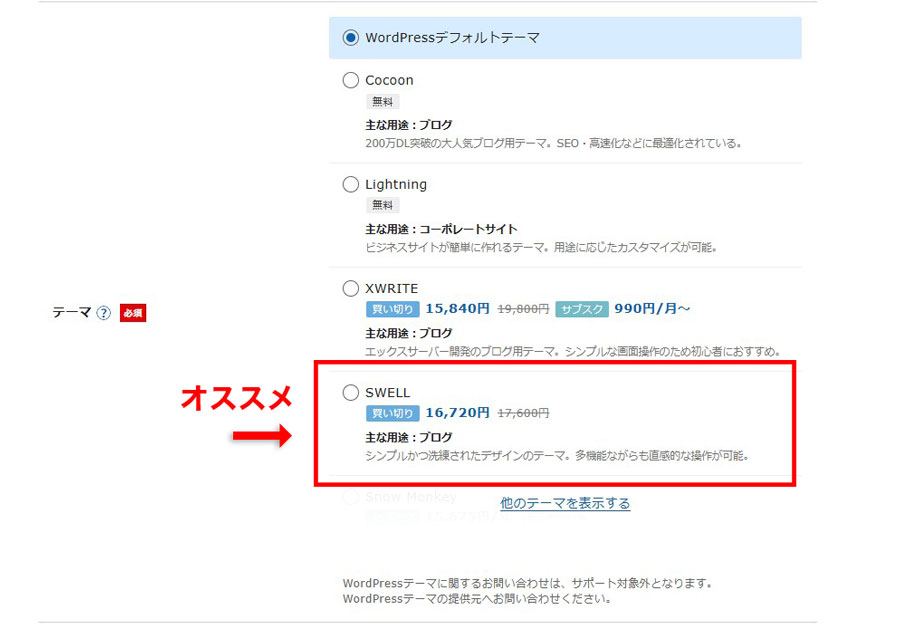Click the サブスク badge for XWRITE
The height and width of the screenshot is (624, 900).
click(x=581, y=309)
